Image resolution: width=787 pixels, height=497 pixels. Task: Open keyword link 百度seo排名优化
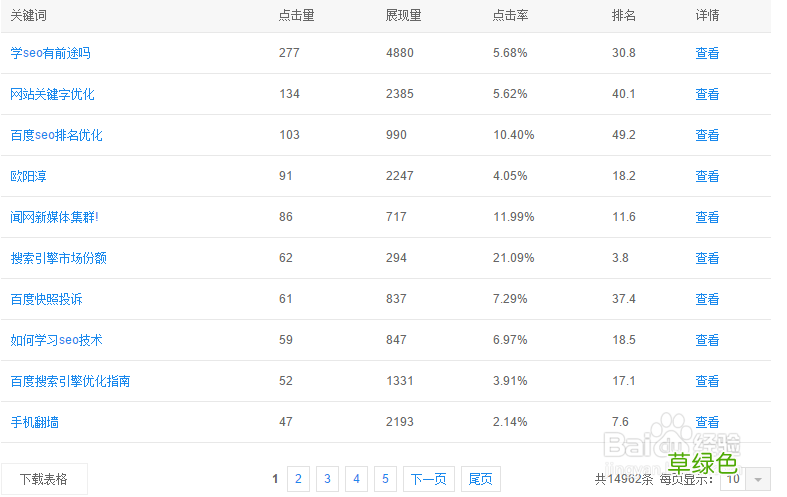click(x=56, y=135)
